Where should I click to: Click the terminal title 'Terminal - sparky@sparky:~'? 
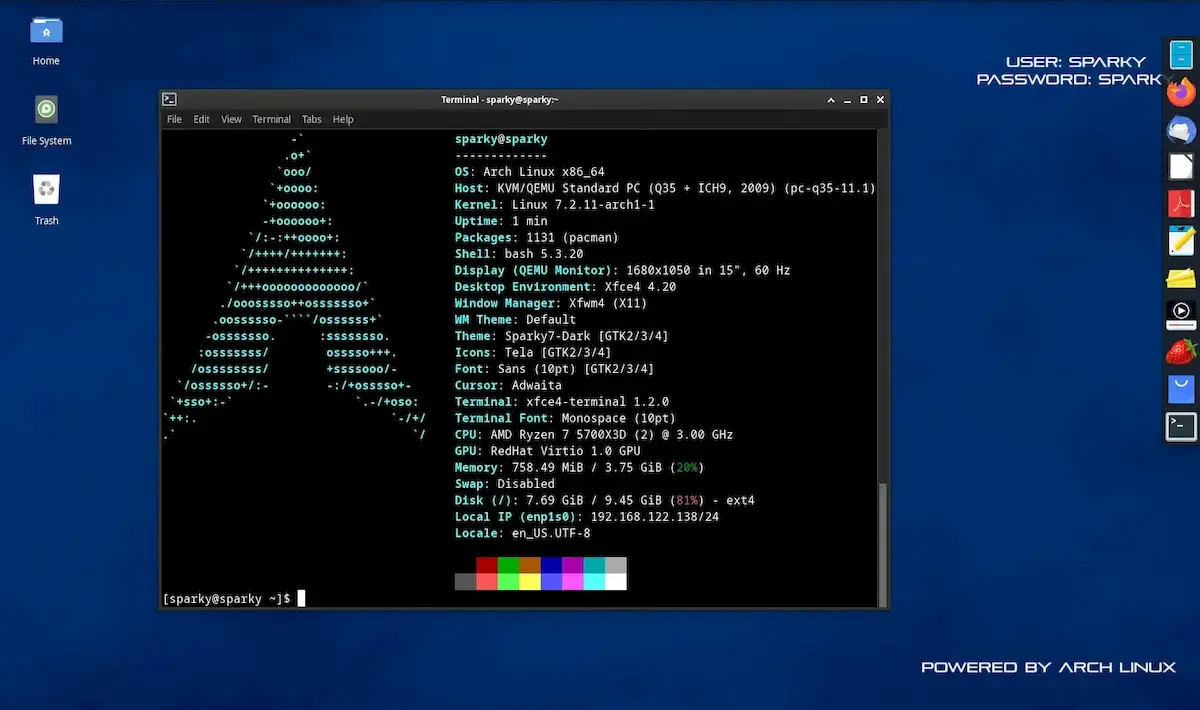[x=500, y=100]
